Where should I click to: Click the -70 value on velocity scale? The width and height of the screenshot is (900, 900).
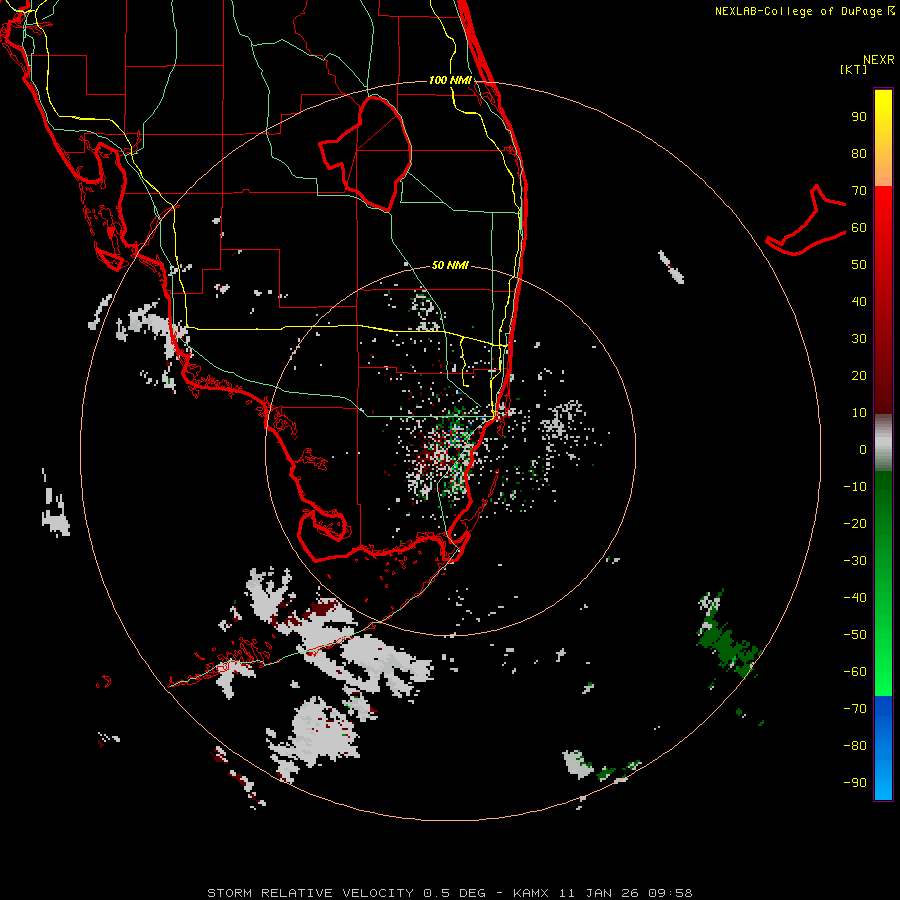[855, 709]
